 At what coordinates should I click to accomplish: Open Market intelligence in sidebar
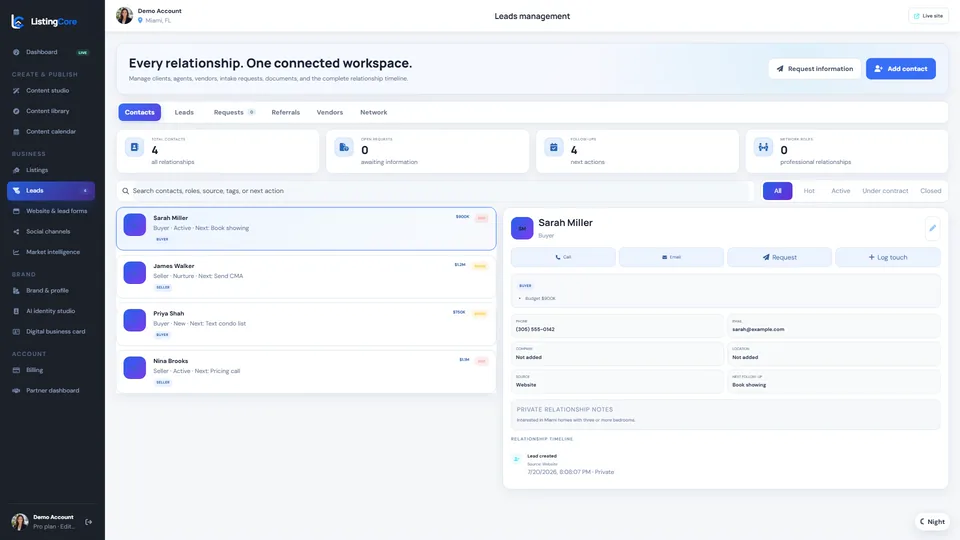51,252
